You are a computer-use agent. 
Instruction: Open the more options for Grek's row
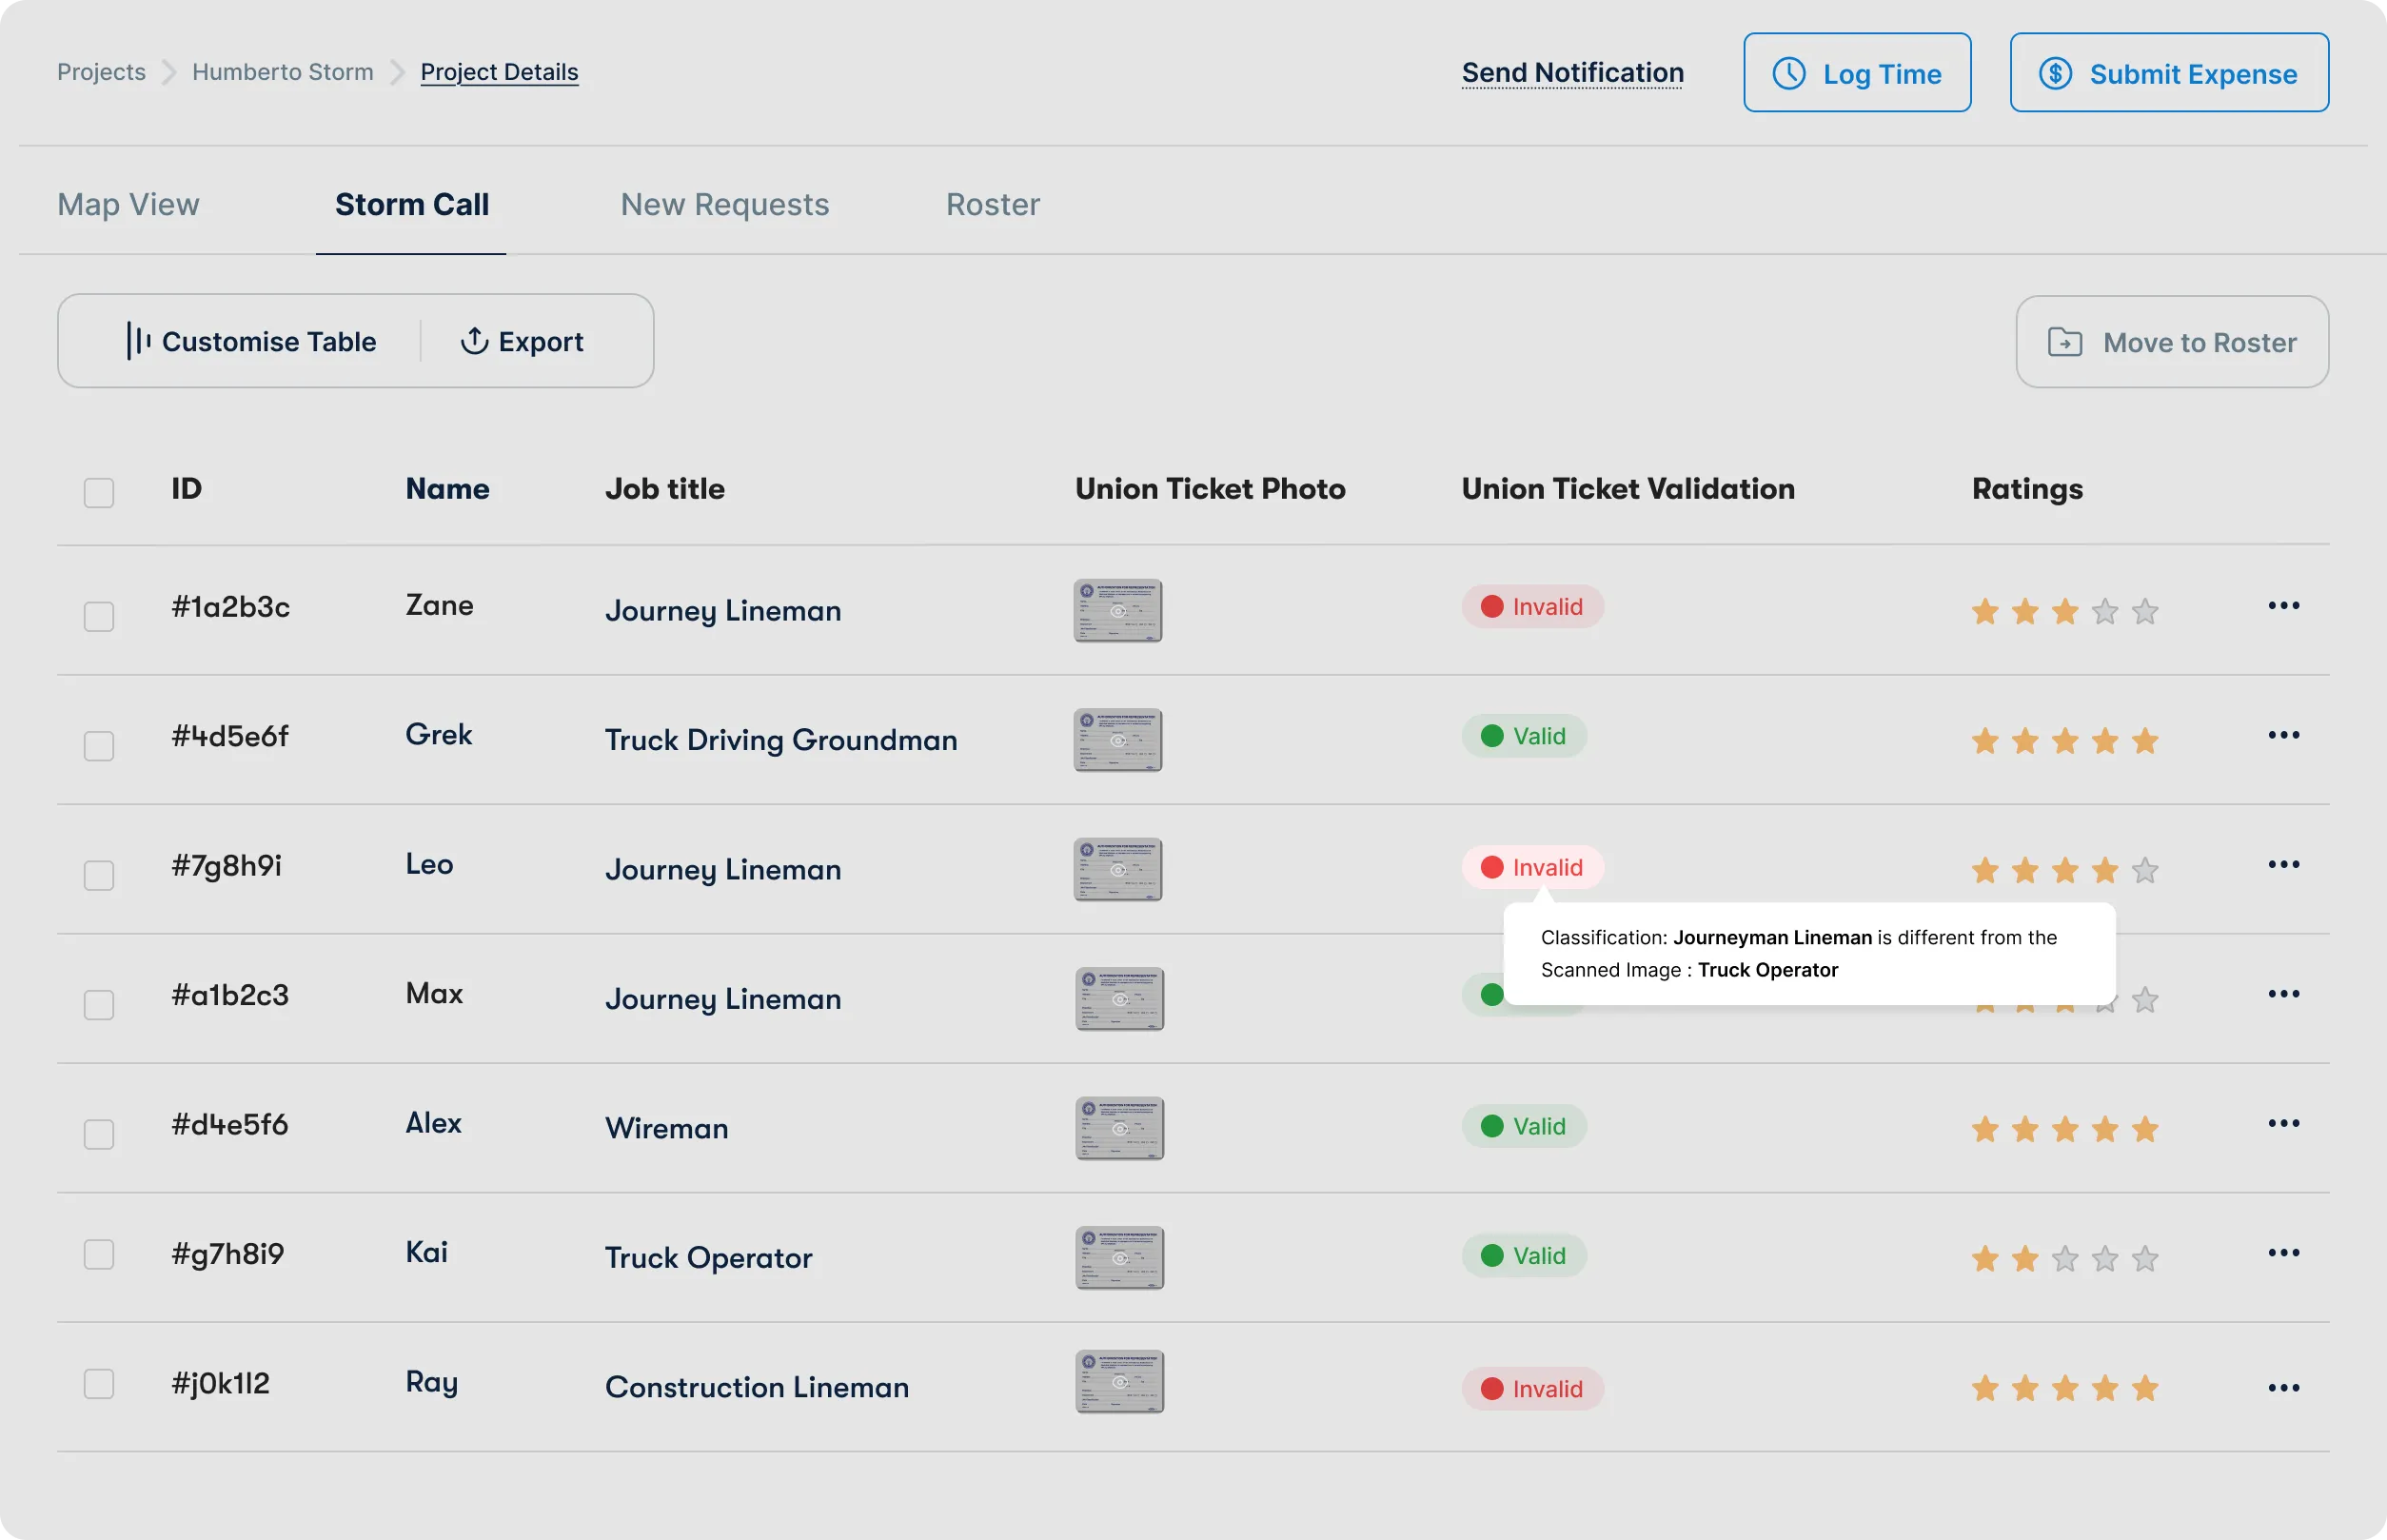pyautogui.click(x=2283, y=736)
